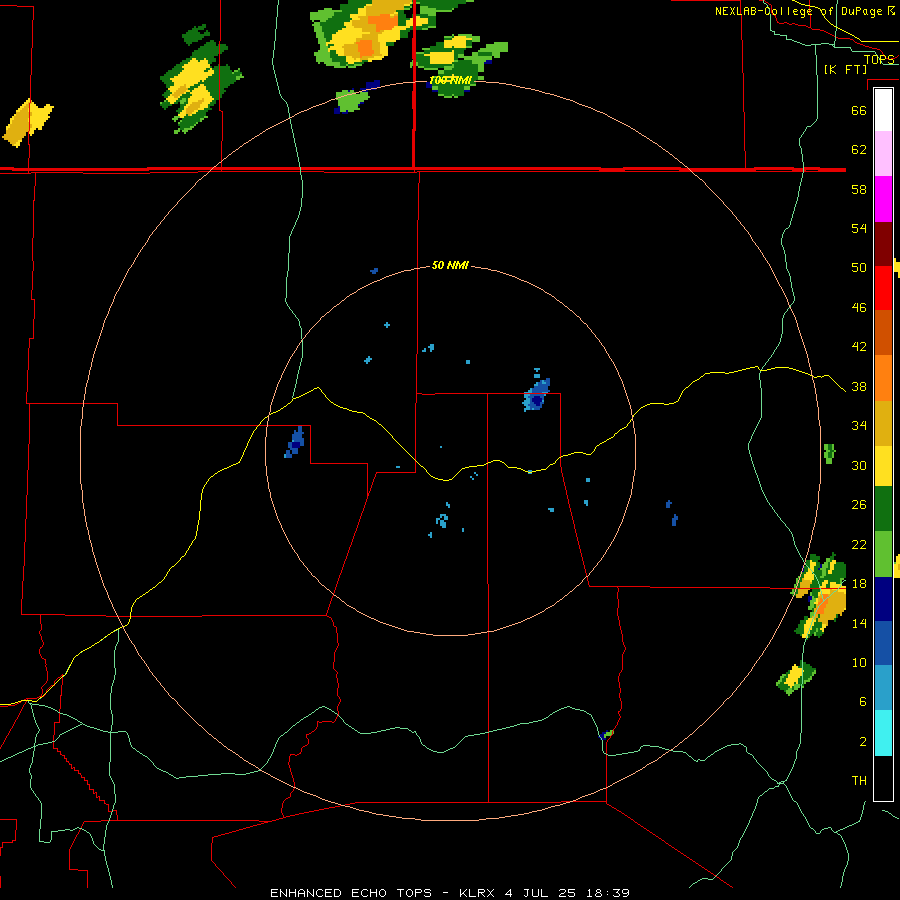Select the navy blue legend swatch

883,599
